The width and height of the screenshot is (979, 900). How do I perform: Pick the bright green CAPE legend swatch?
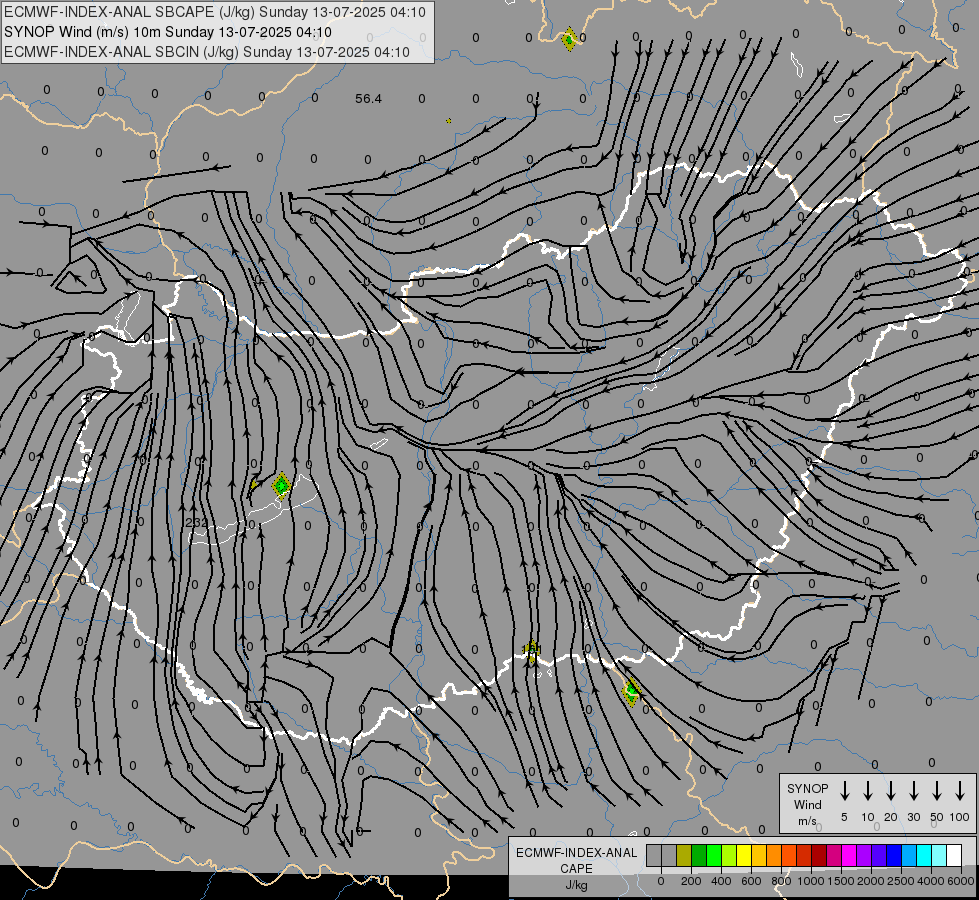coord(714,855)
